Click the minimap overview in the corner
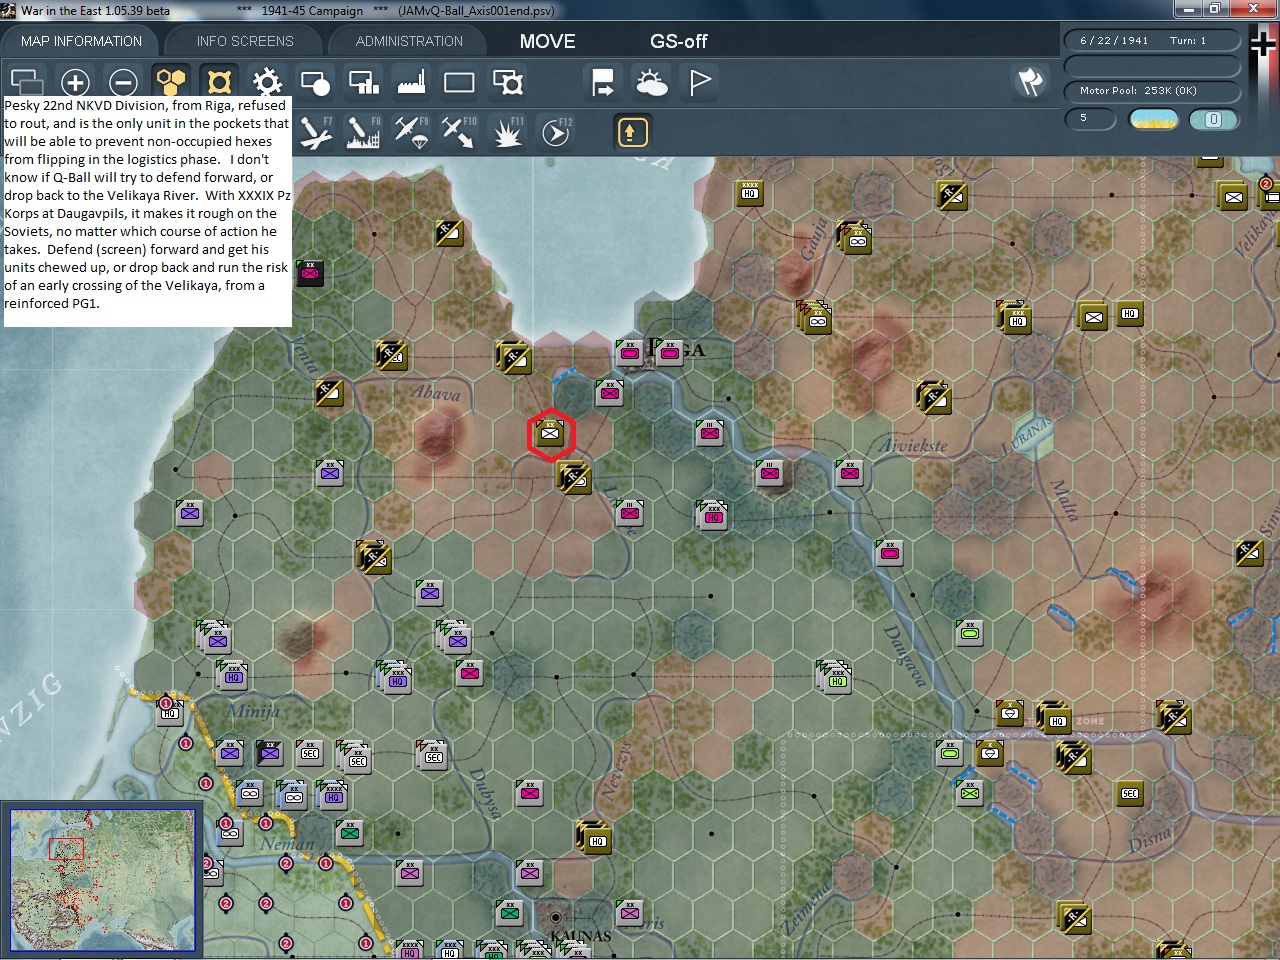This screenshot has height=960, width=1280. point(102,880)
